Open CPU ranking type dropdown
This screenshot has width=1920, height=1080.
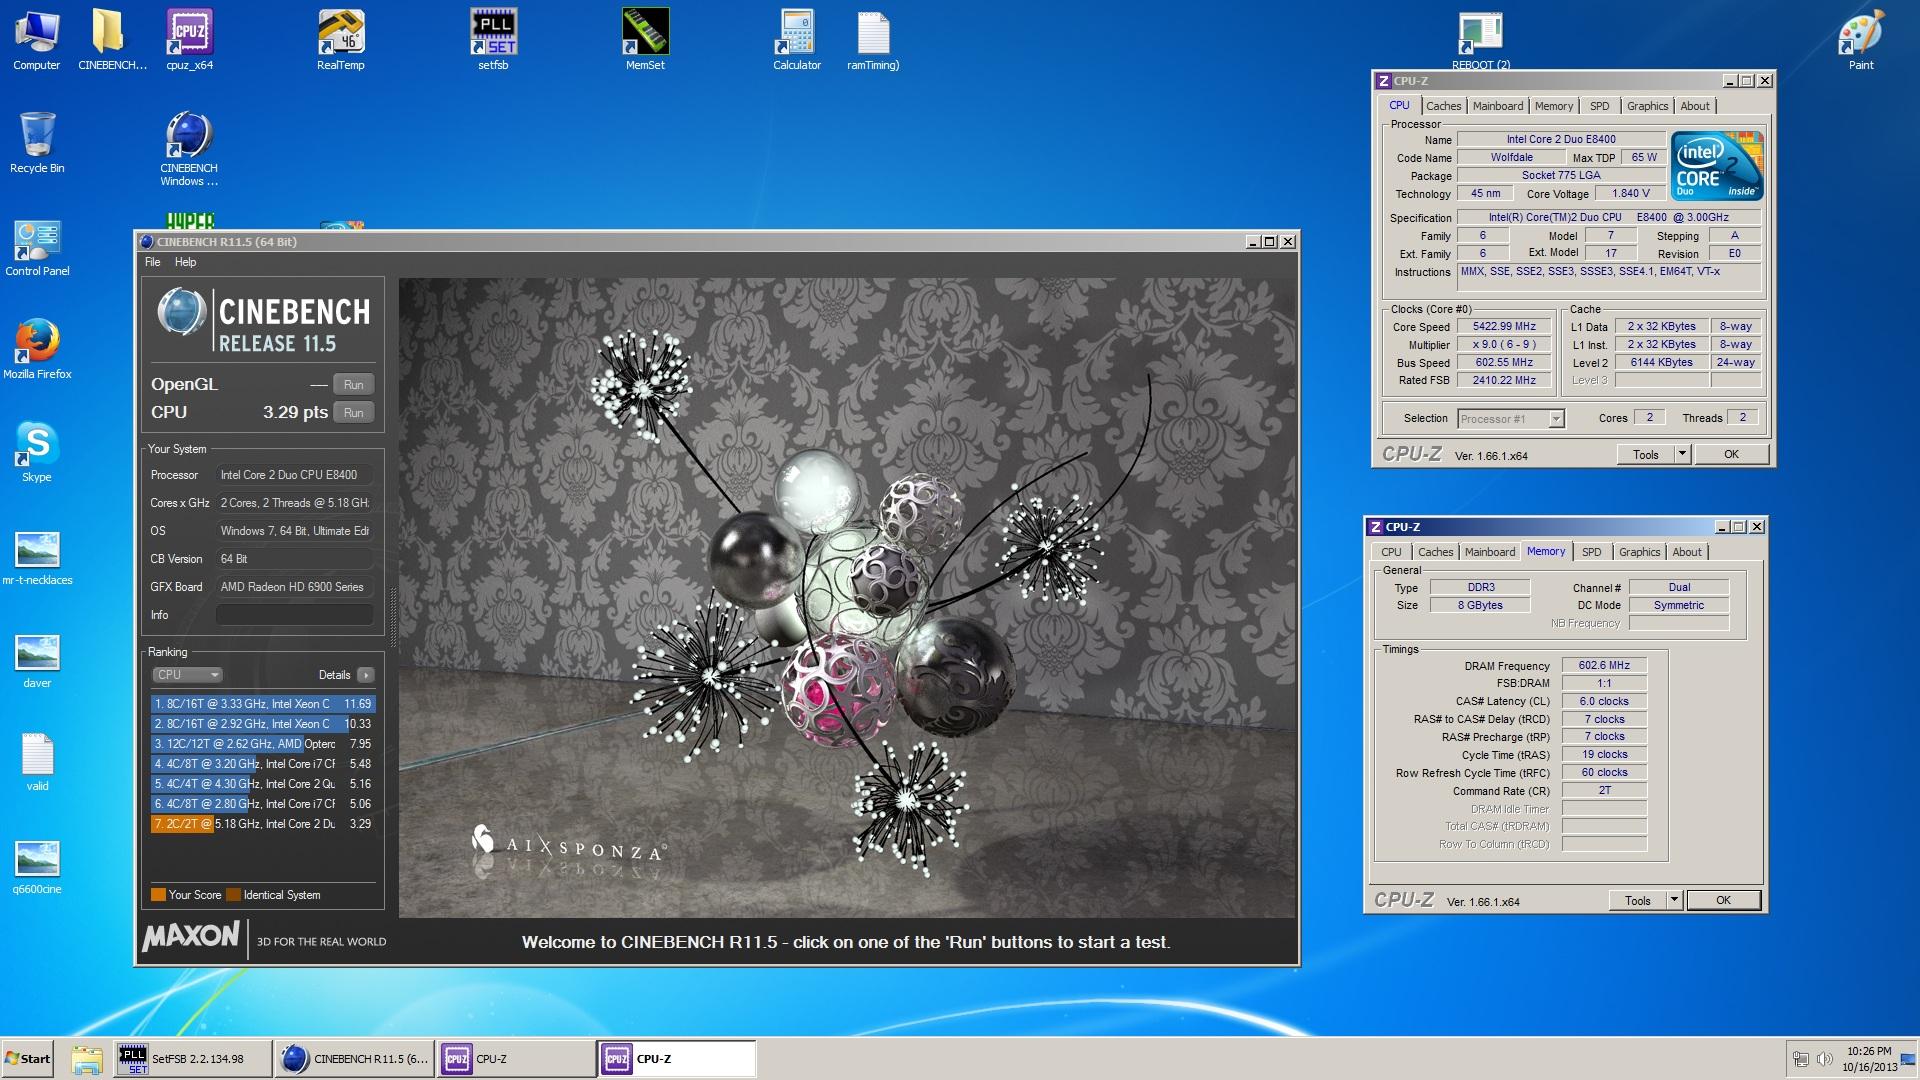tap(188, 675)
